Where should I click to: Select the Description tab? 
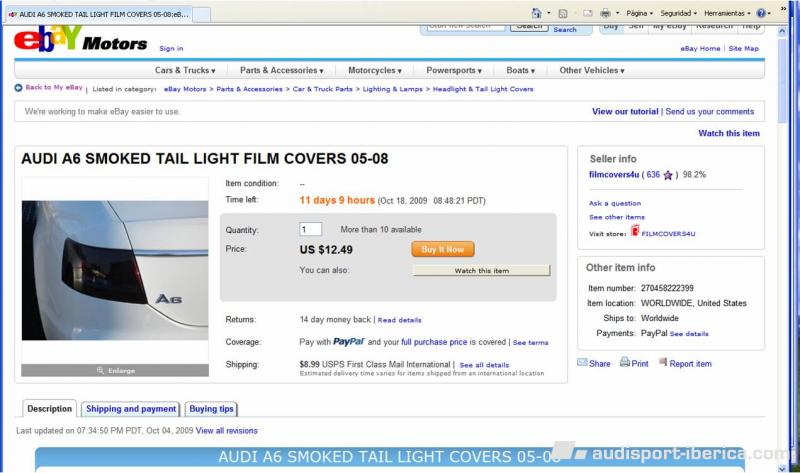click(x=49, y=409)
